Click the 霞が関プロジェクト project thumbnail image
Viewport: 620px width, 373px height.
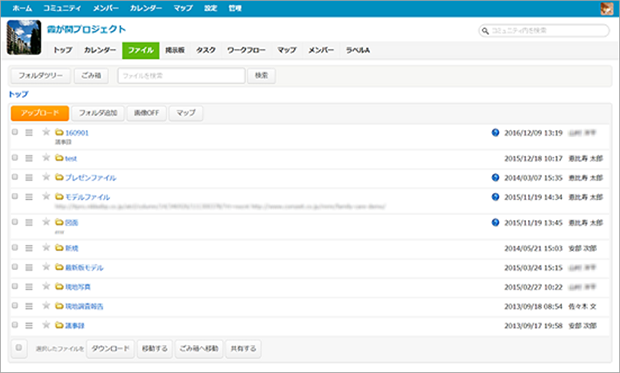(24, 37)
